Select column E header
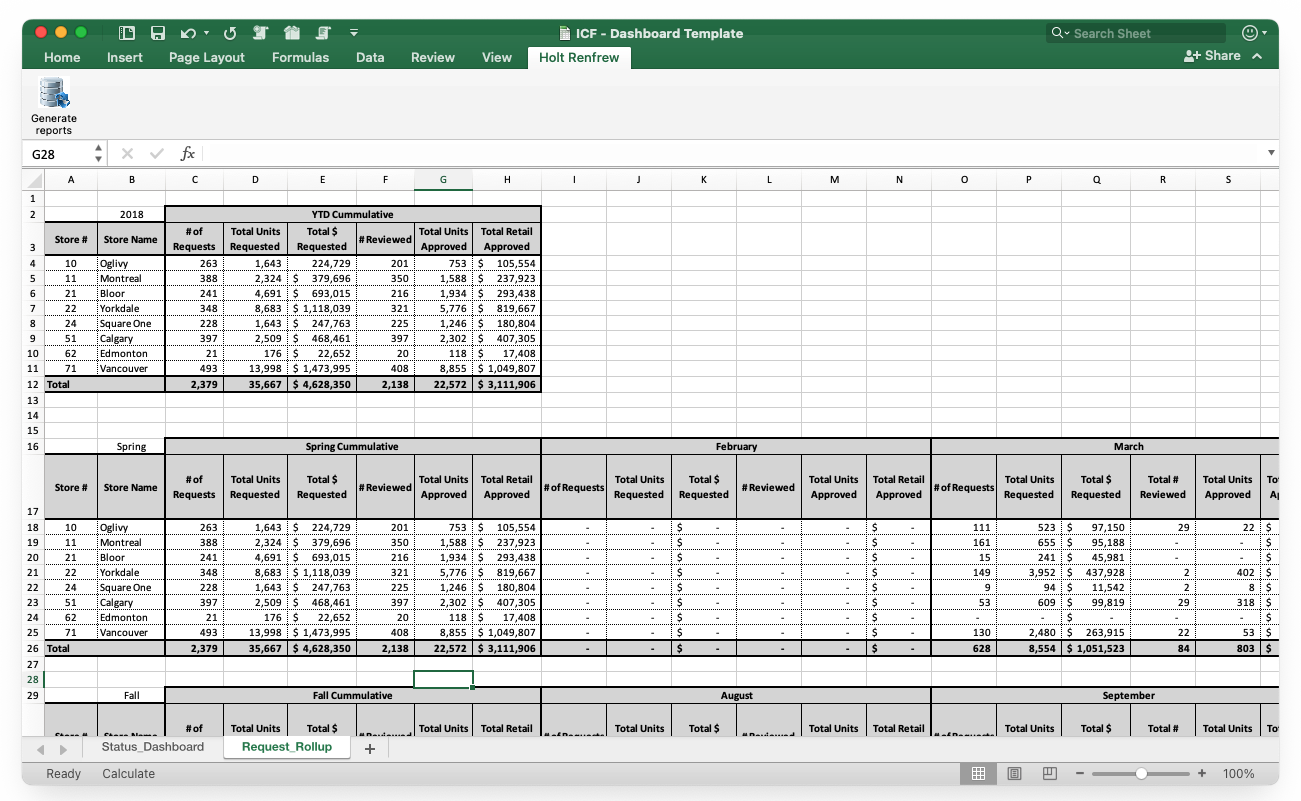The height and width of the screenshot is (801, 1301). tap(322, 180)
